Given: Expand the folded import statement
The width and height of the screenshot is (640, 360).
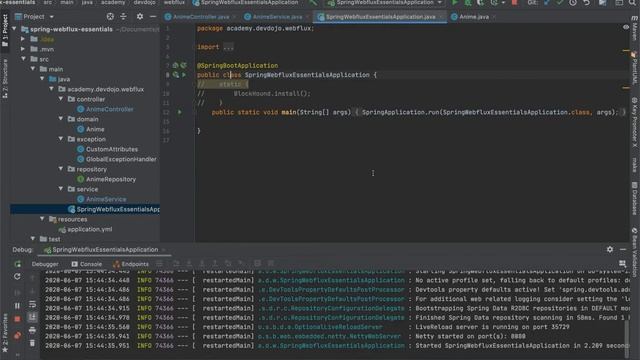Looking at the screenshot, I should [x=228, y=47].
